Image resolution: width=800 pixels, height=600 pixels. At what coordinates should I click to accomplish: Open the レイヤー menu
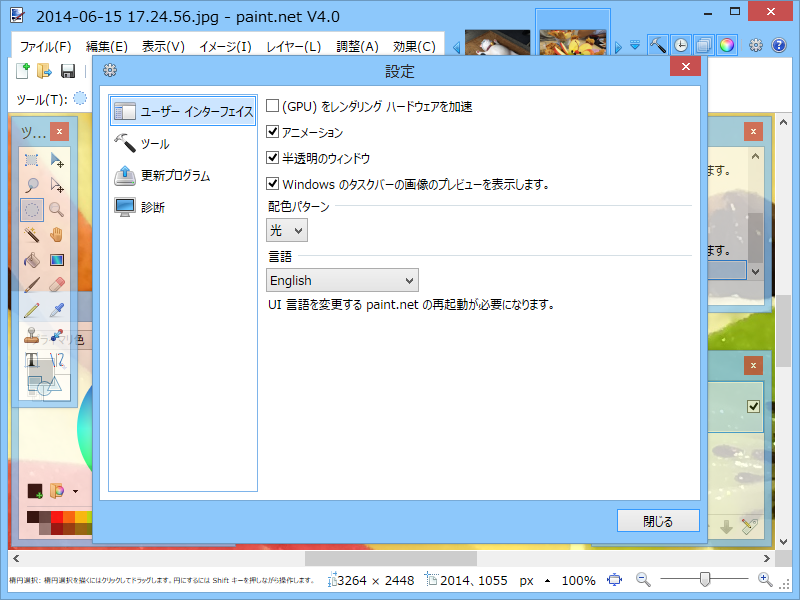pos(294,45)
